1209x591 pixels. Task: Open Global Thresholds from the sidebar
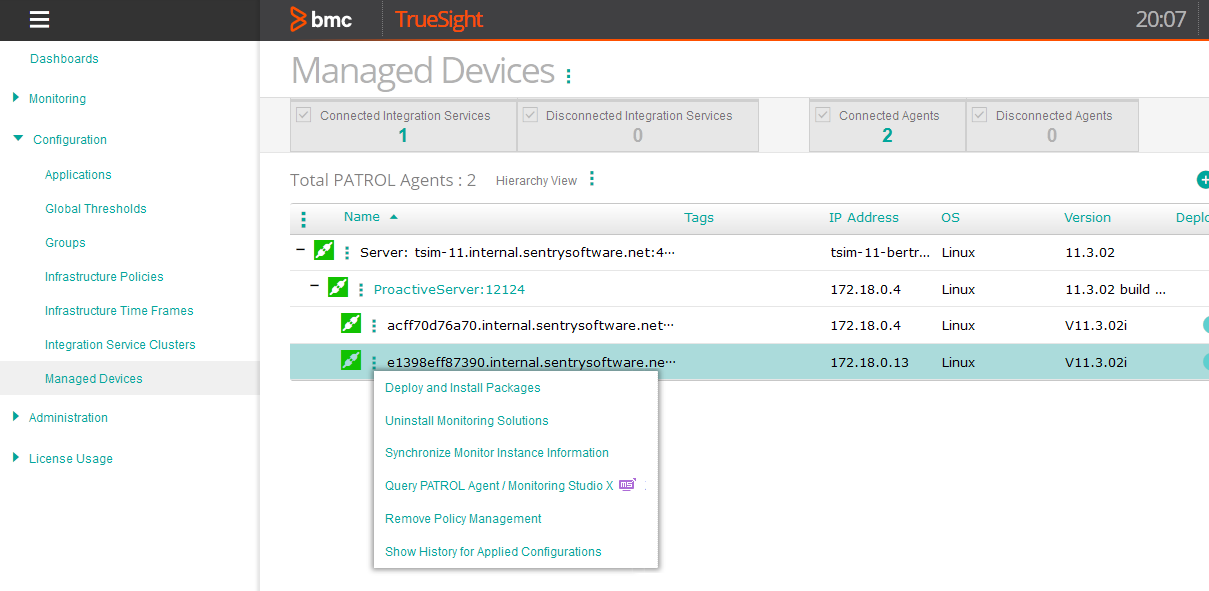tap(95, 208)
